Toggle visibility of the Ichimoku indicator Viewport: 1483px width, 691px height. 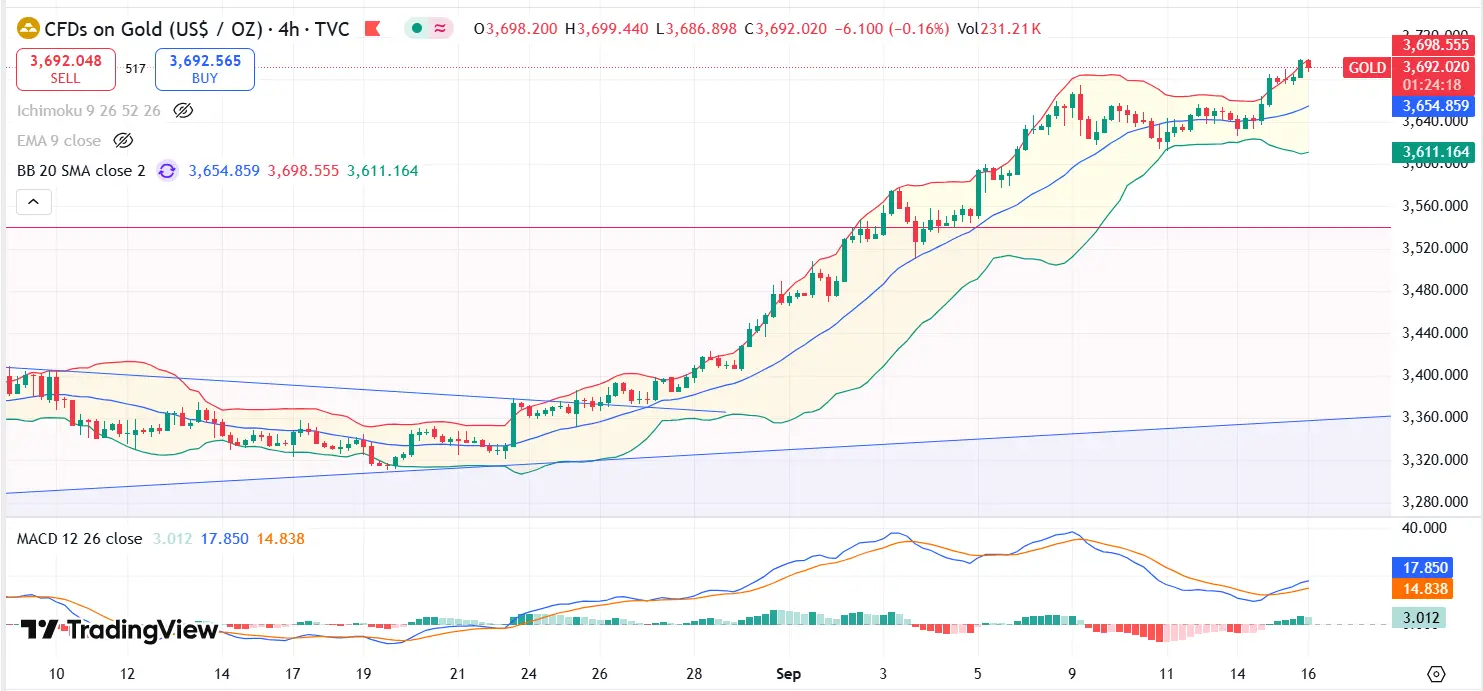coord(181,111)
